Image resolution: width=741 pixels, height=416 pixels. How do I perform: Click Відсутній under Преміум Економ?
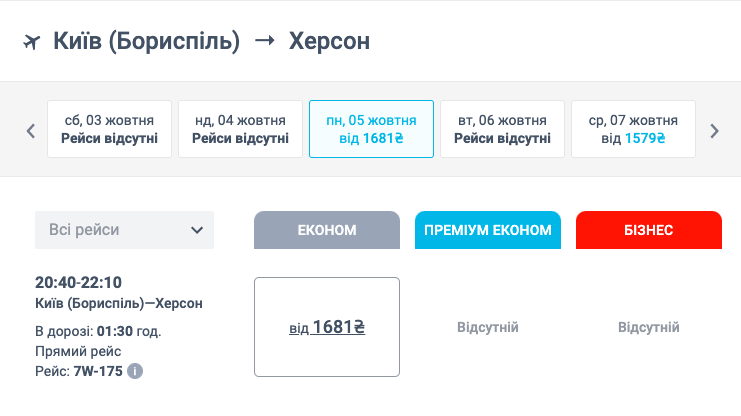488,327
